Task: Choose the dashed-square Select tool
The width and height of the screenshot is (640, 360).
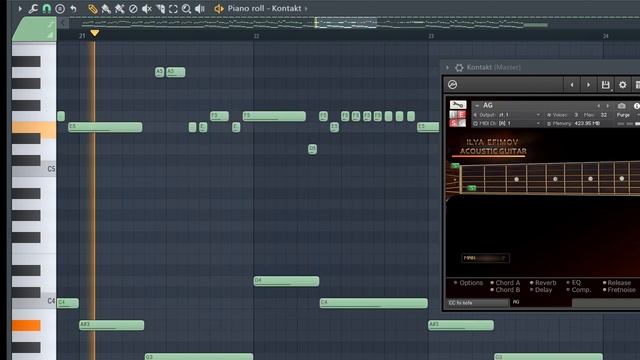Action: [x=173, y=8]
